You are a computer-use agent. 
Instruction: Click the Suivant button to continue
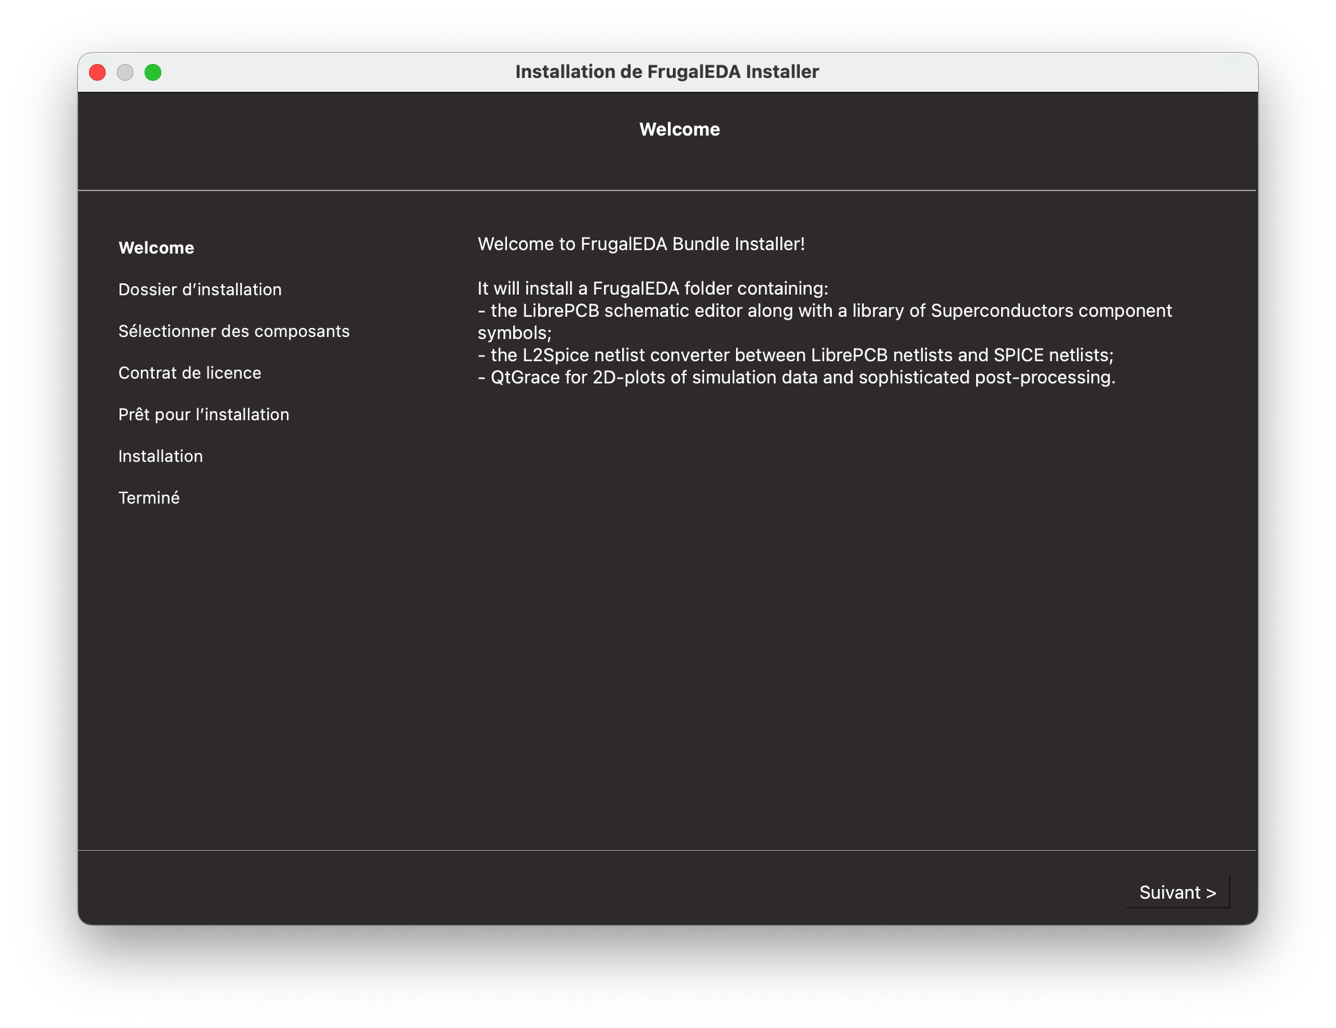(x=1177, y=892)
